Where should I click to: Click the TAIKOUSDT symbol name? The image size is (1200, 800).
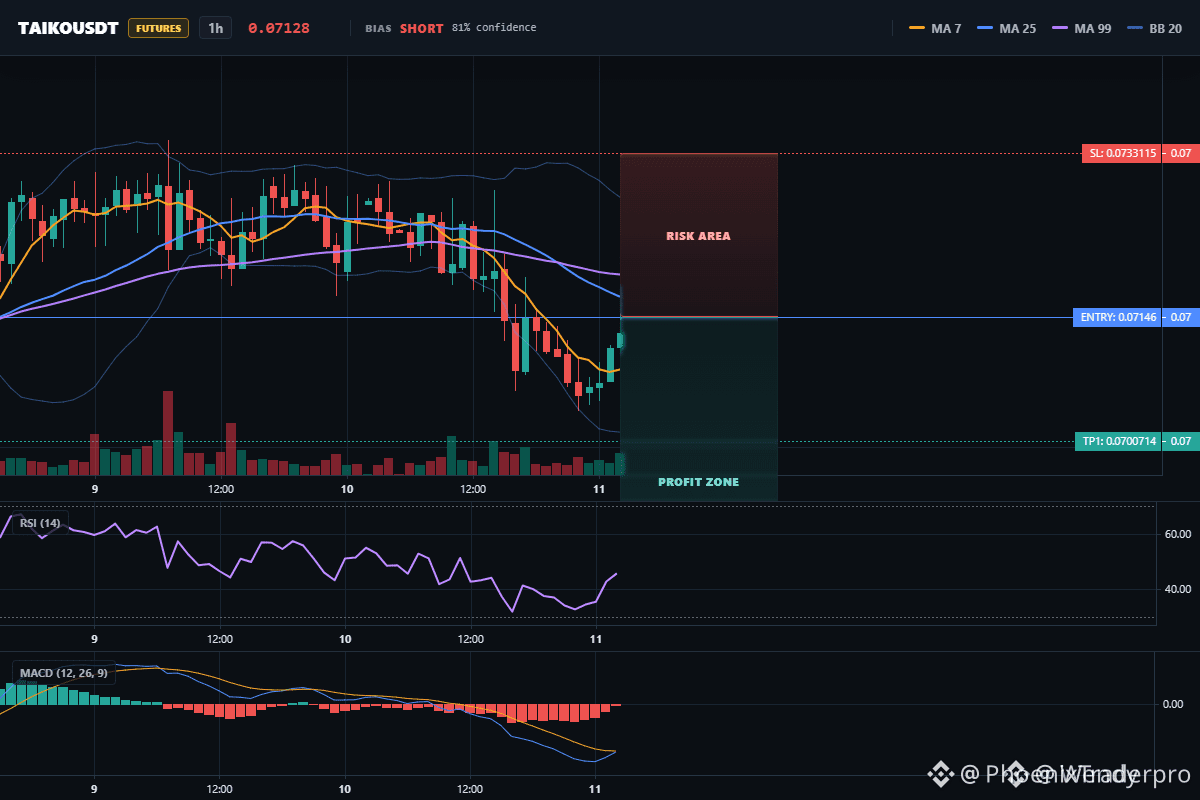coord(68,28)
